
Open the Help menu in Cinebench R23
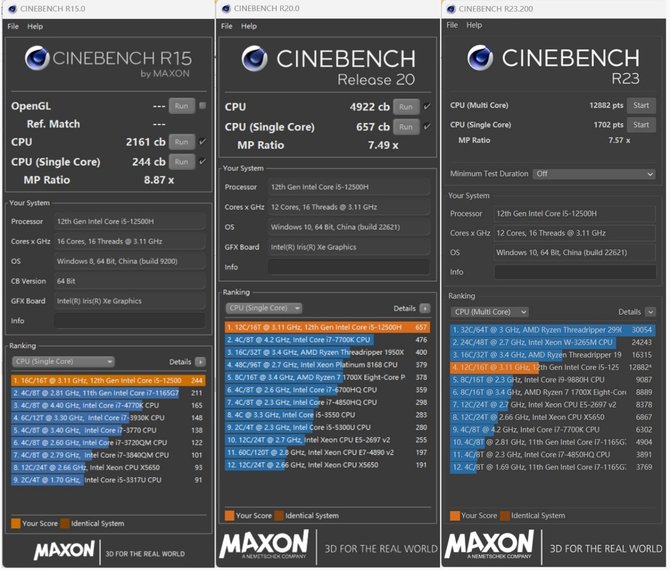point(481,25)
